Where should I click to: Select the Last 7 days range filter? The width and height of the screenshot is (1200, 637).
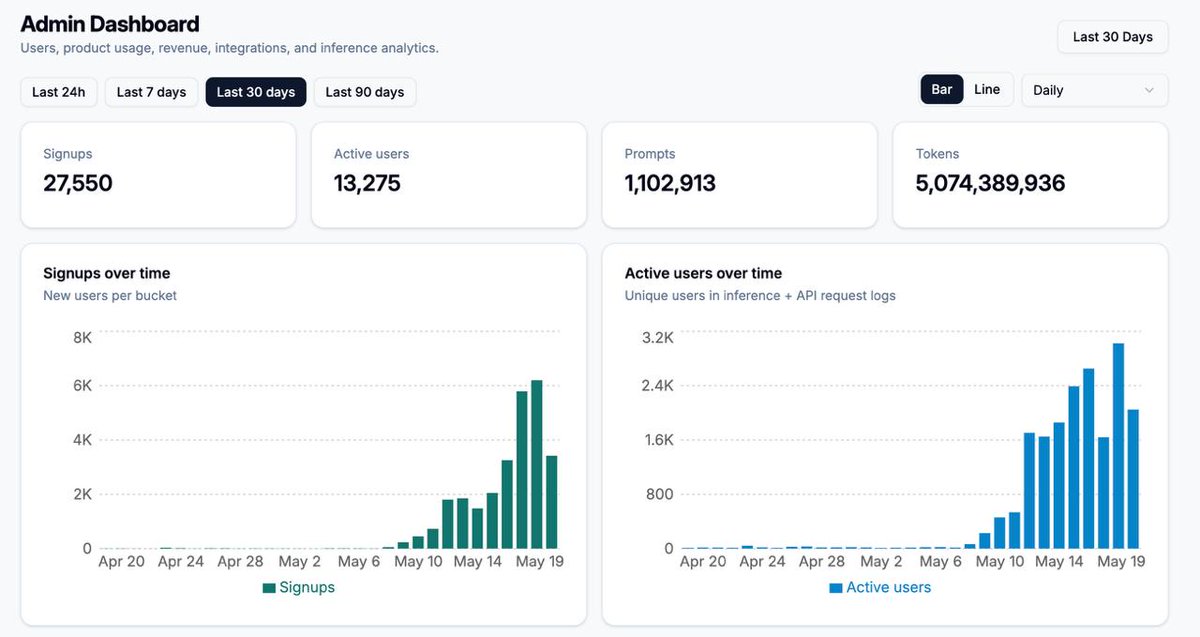(x=151, y=92)
